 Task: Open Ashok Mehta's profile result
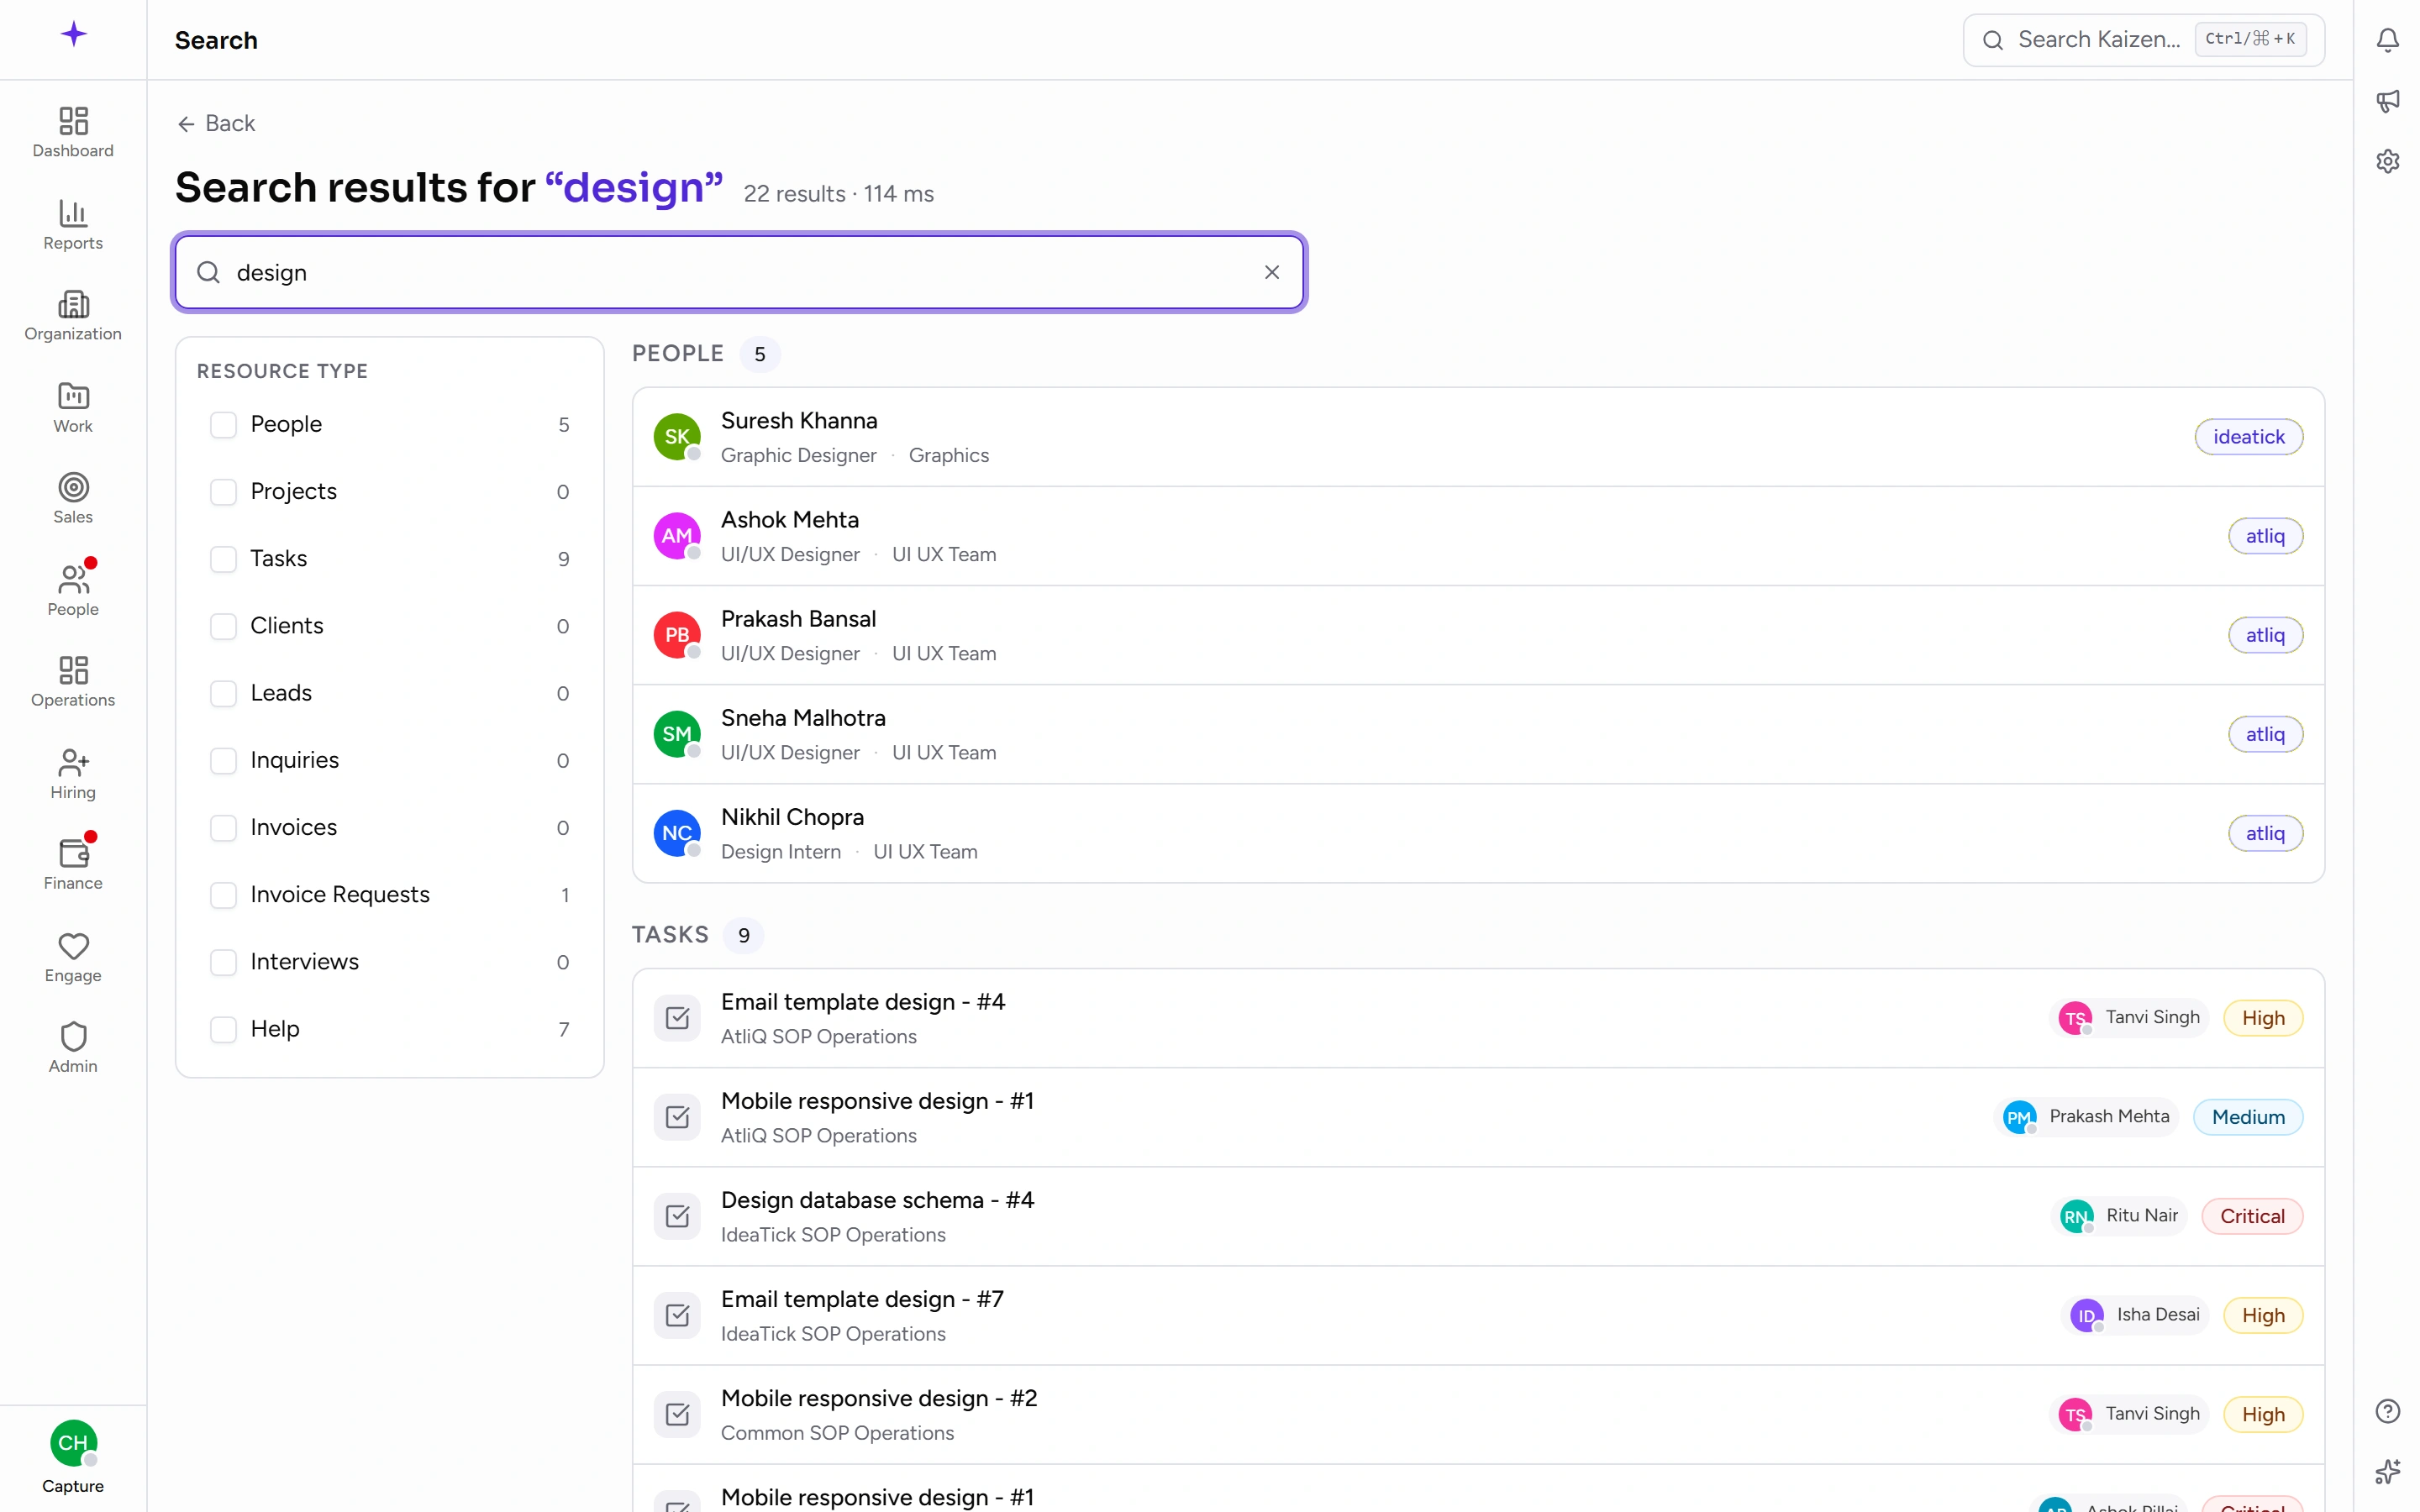1478,536
